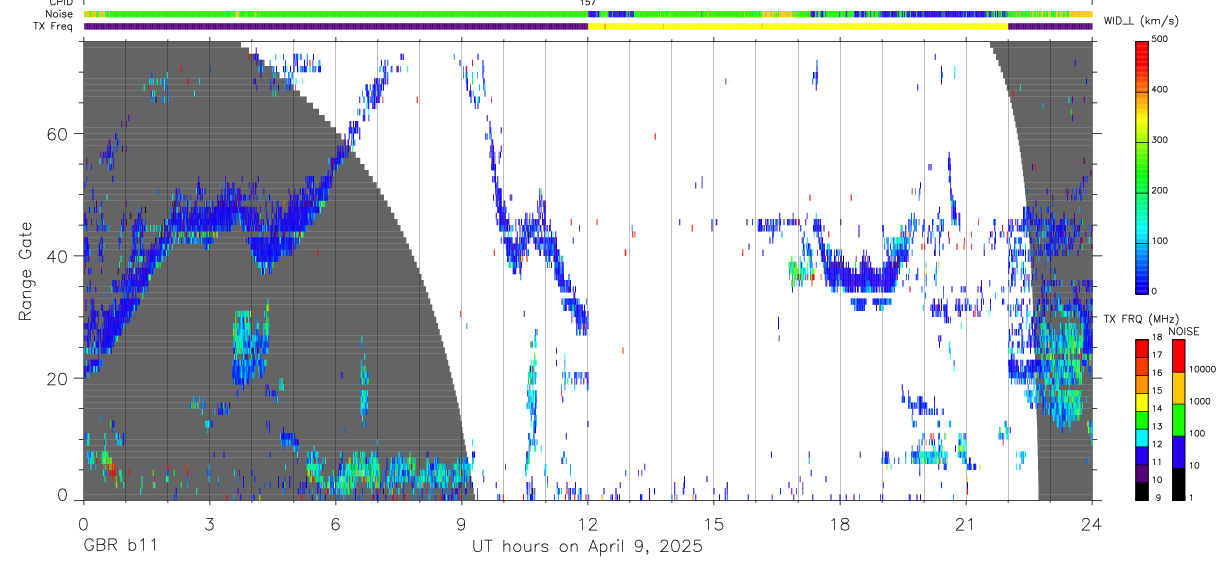Viewport: 1228px width, 567px height.
Task: Click the TX Freq strip above the plot
Action: coord(588,26)
